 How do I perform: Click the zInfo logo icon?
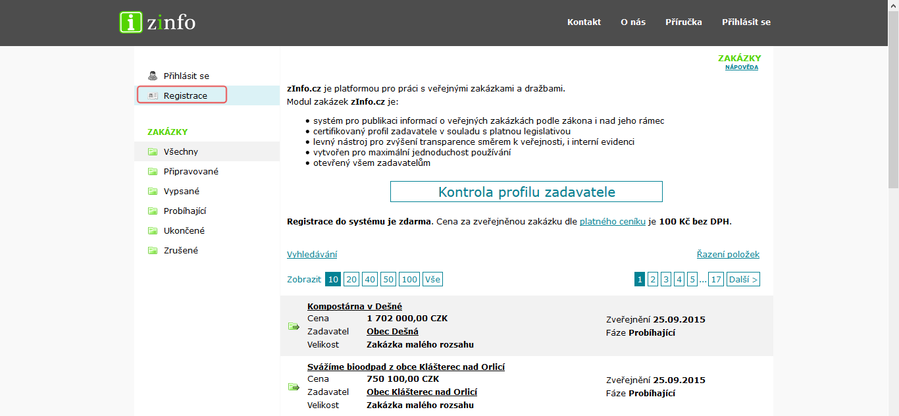(130, 22)
